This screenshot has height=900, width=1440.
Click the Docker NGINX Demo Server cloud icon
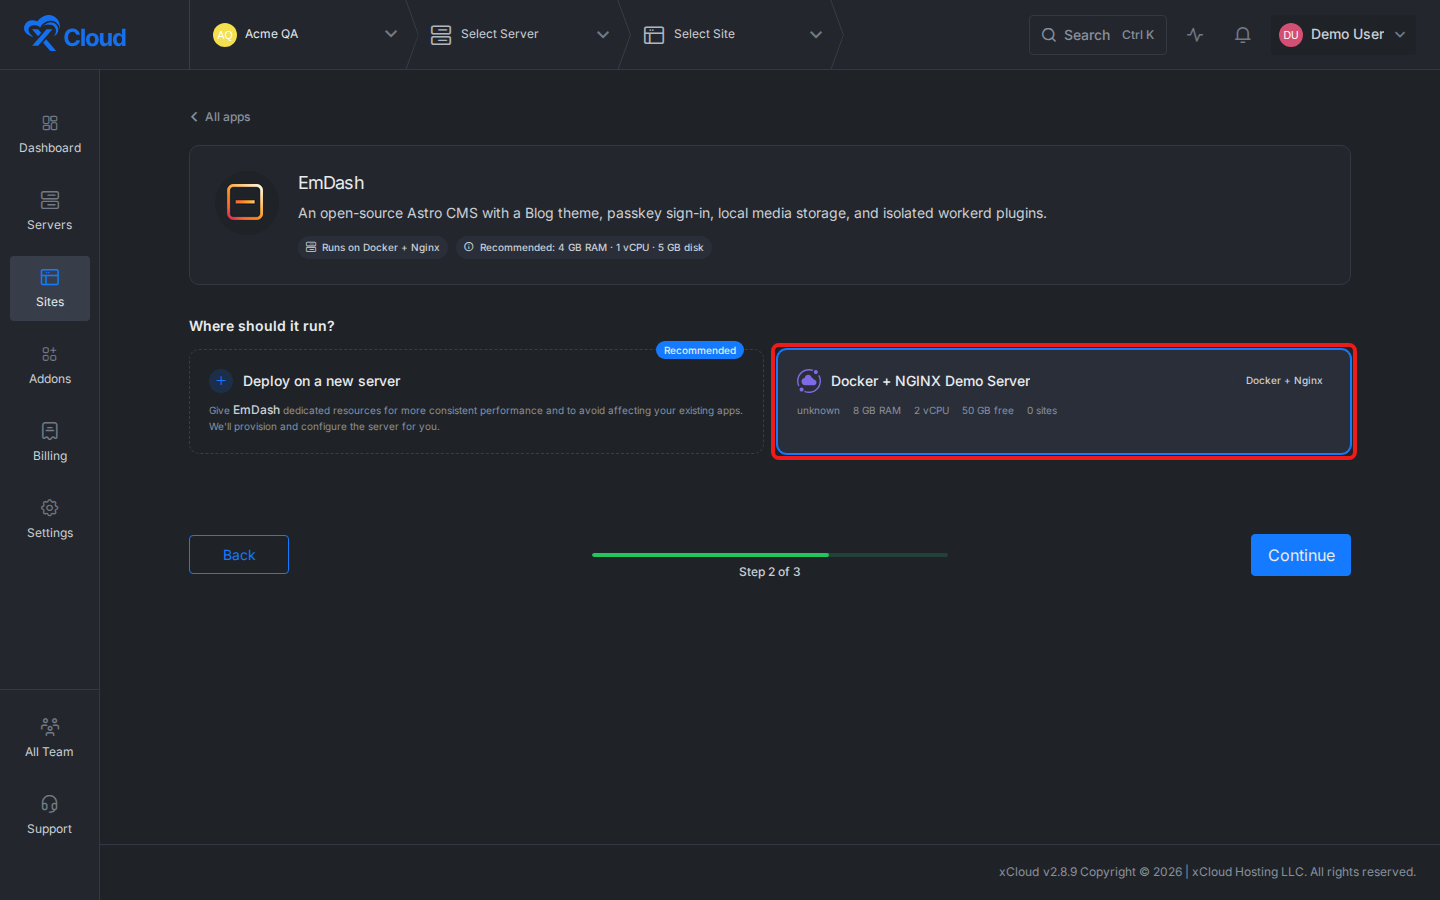(x=809, y=381)
